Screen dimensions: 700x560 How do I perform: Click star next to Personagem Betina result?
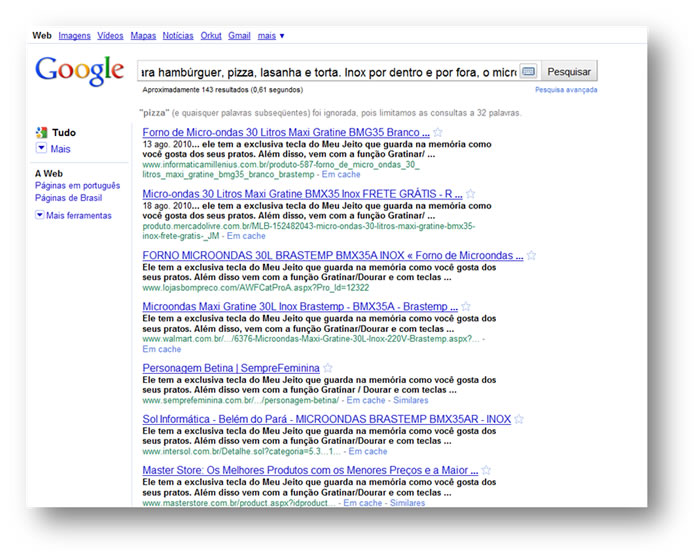tap(328, 368)
